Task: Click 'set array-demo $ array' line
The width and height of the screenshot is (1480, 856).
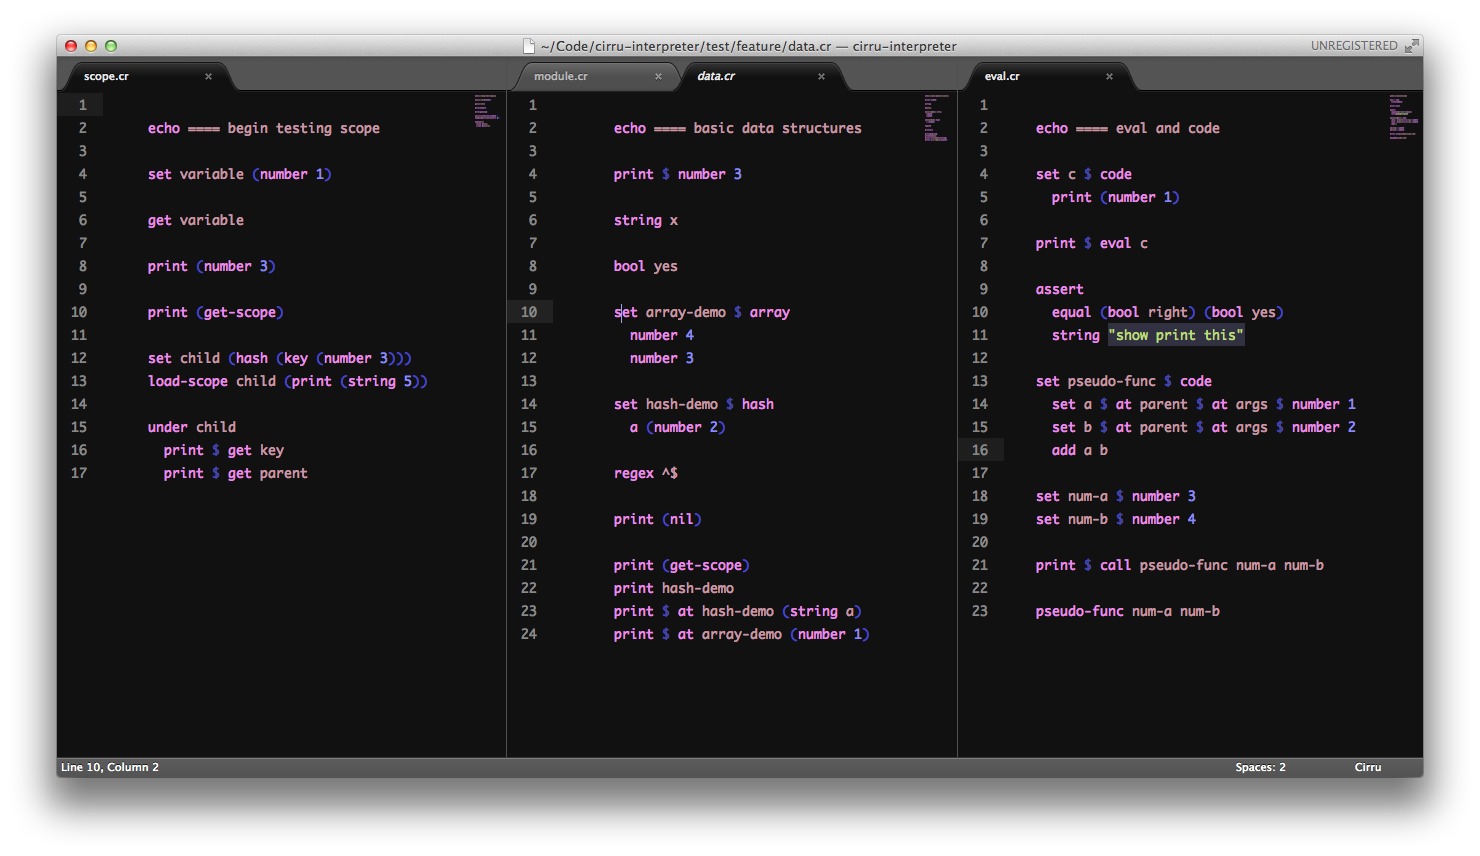Action: [x=702, y=312]
